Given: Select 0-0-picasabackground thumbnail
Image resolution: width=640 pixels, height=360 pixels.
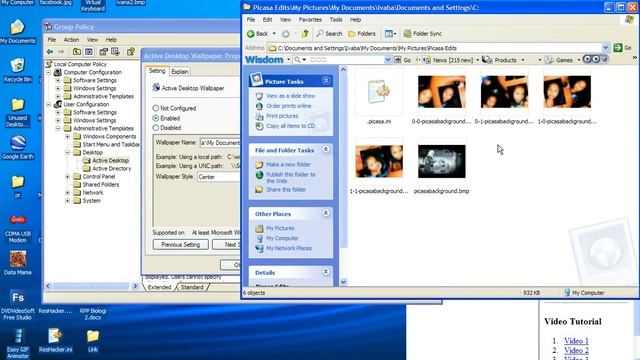Looking at the screenshot, I should 441,91.
